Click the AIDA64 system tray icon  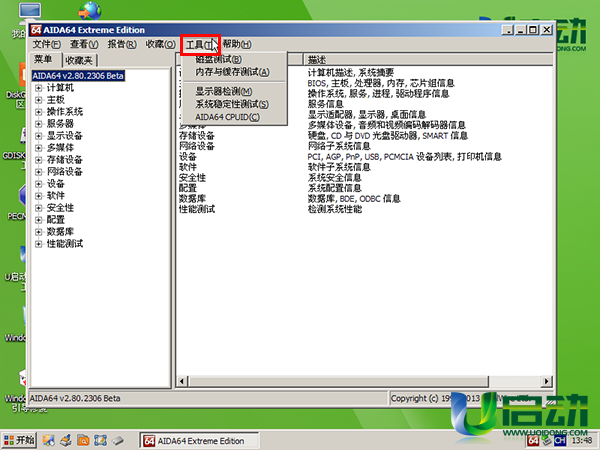tap(533, 440)
